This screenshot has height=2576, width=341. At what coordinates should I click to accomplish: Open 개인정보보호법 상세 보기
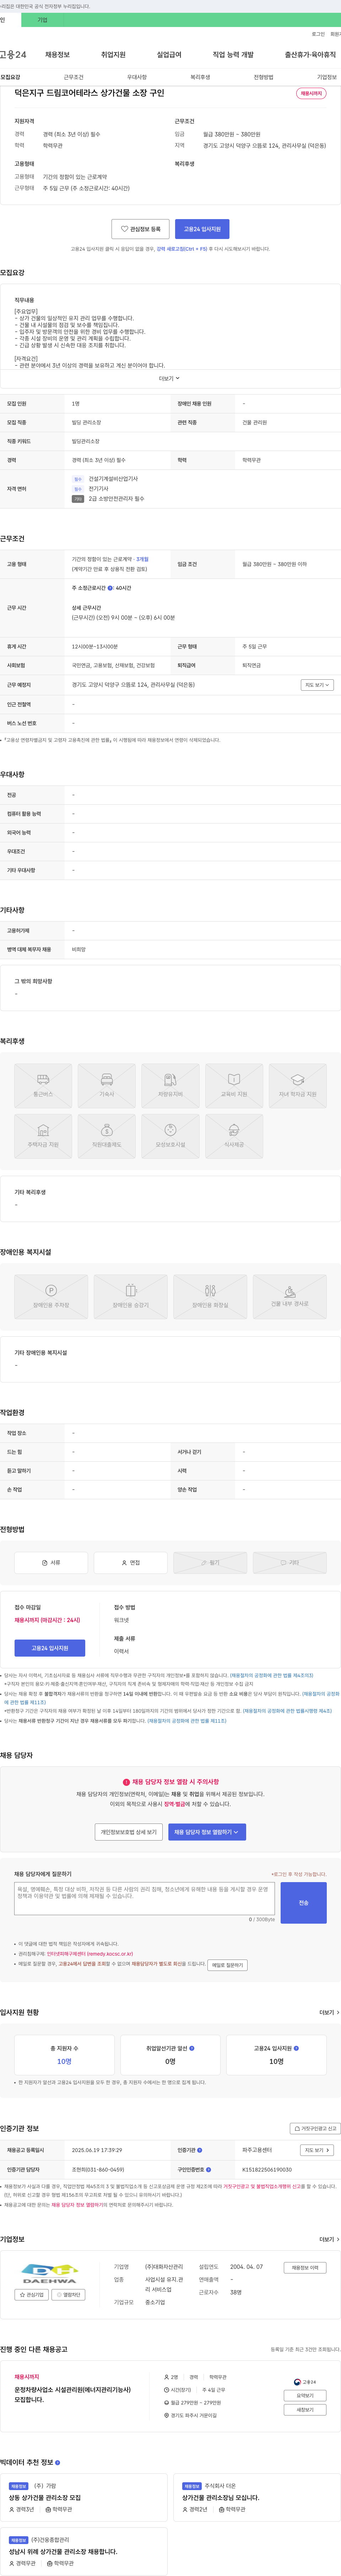point(129,1832)
